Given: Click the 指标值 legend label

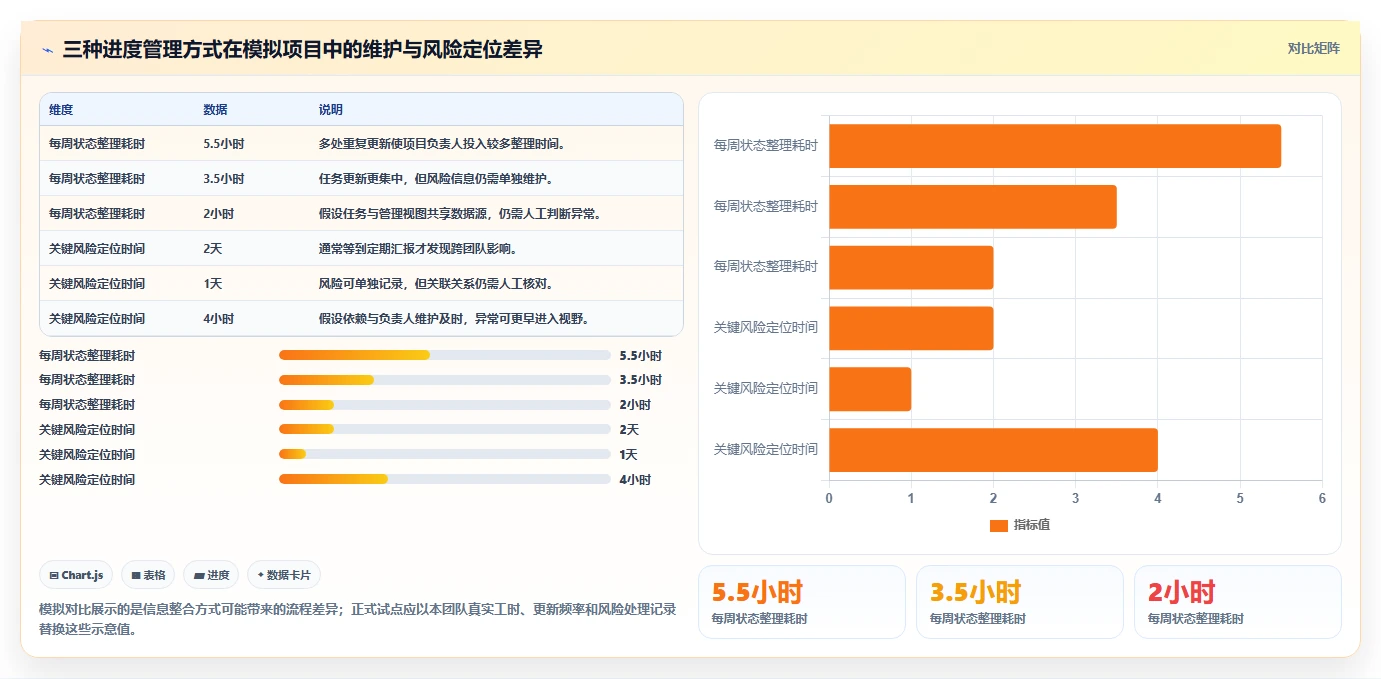Looking at the screenshot, I should pyautogui.click(x=1032, y=525).
